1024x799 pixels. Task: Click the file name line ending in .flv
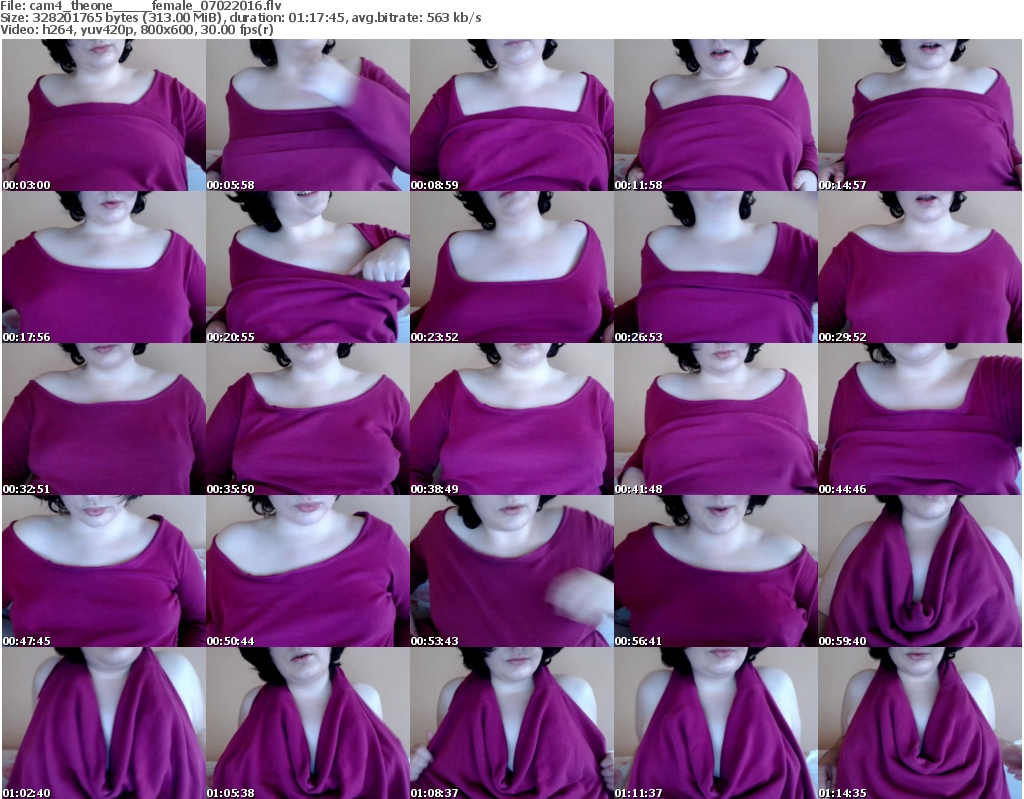tap(141, 6)
